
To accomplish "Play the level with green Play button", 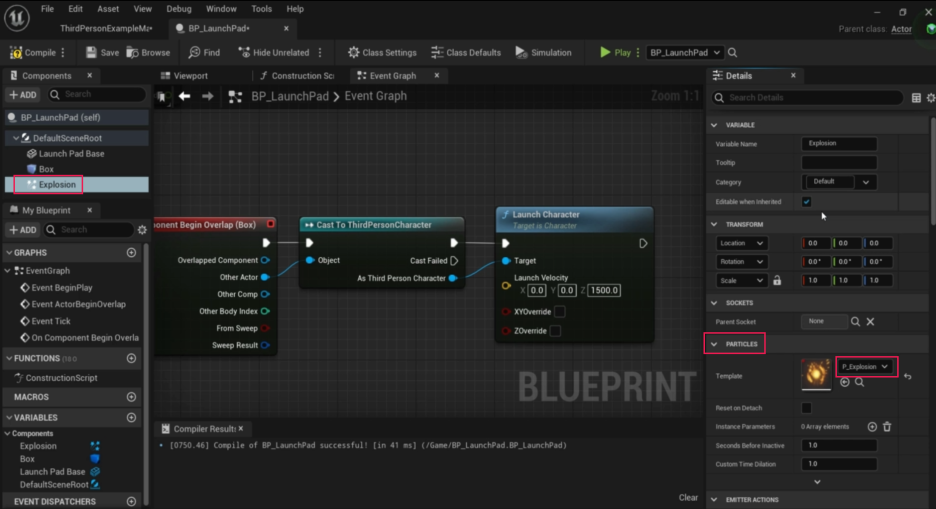I will (615, 53).
